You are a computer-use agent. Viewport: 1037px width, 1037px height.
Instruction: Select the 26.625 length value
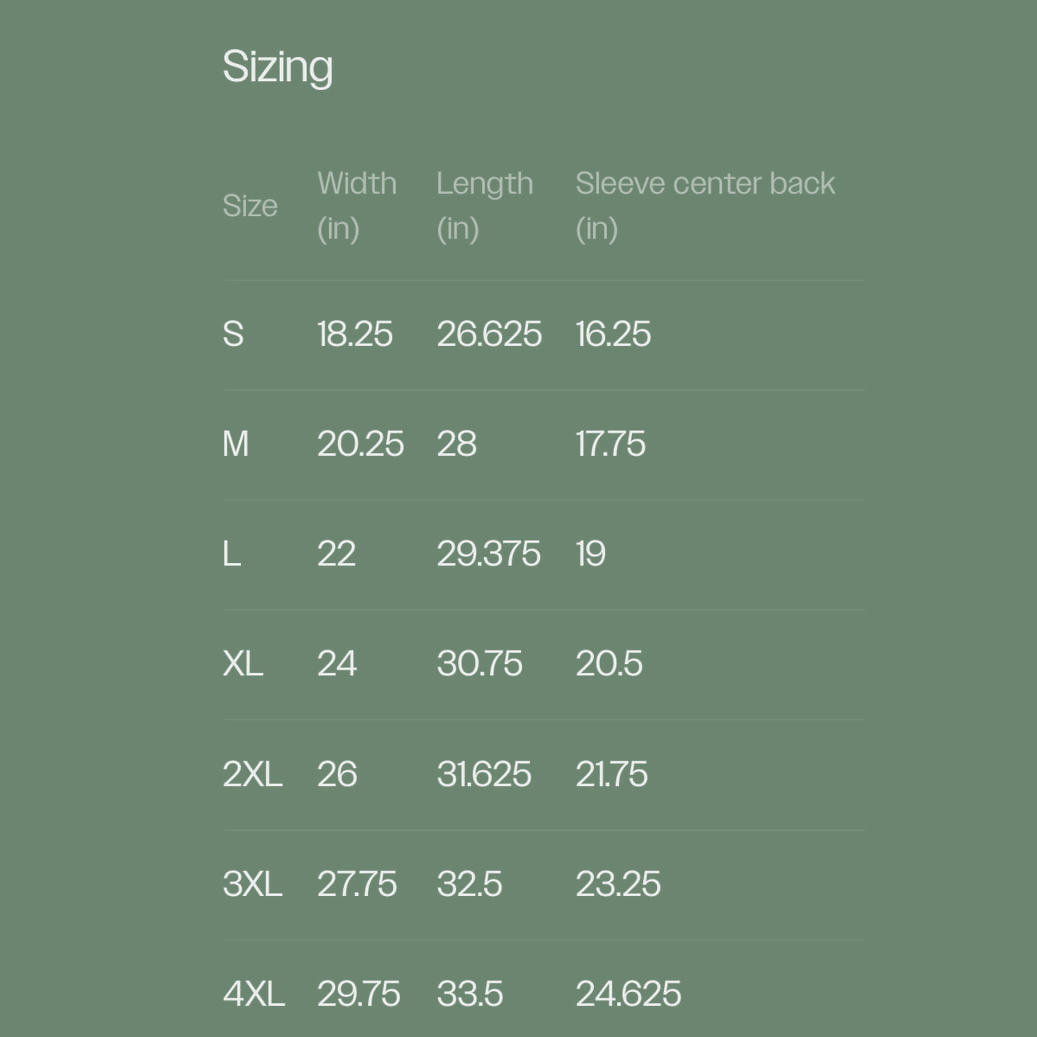[489, 334]
